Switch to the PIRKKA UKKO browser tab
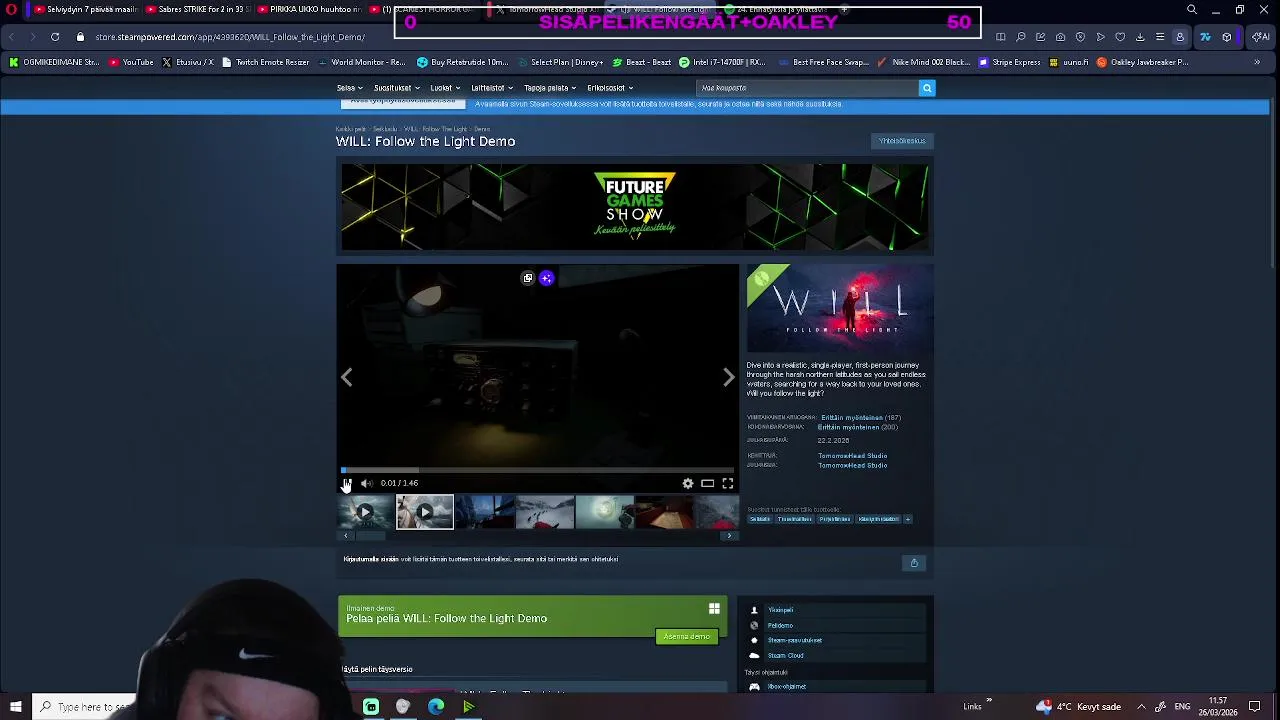This screenshot has width=1280, height=720. click(312, 10)
